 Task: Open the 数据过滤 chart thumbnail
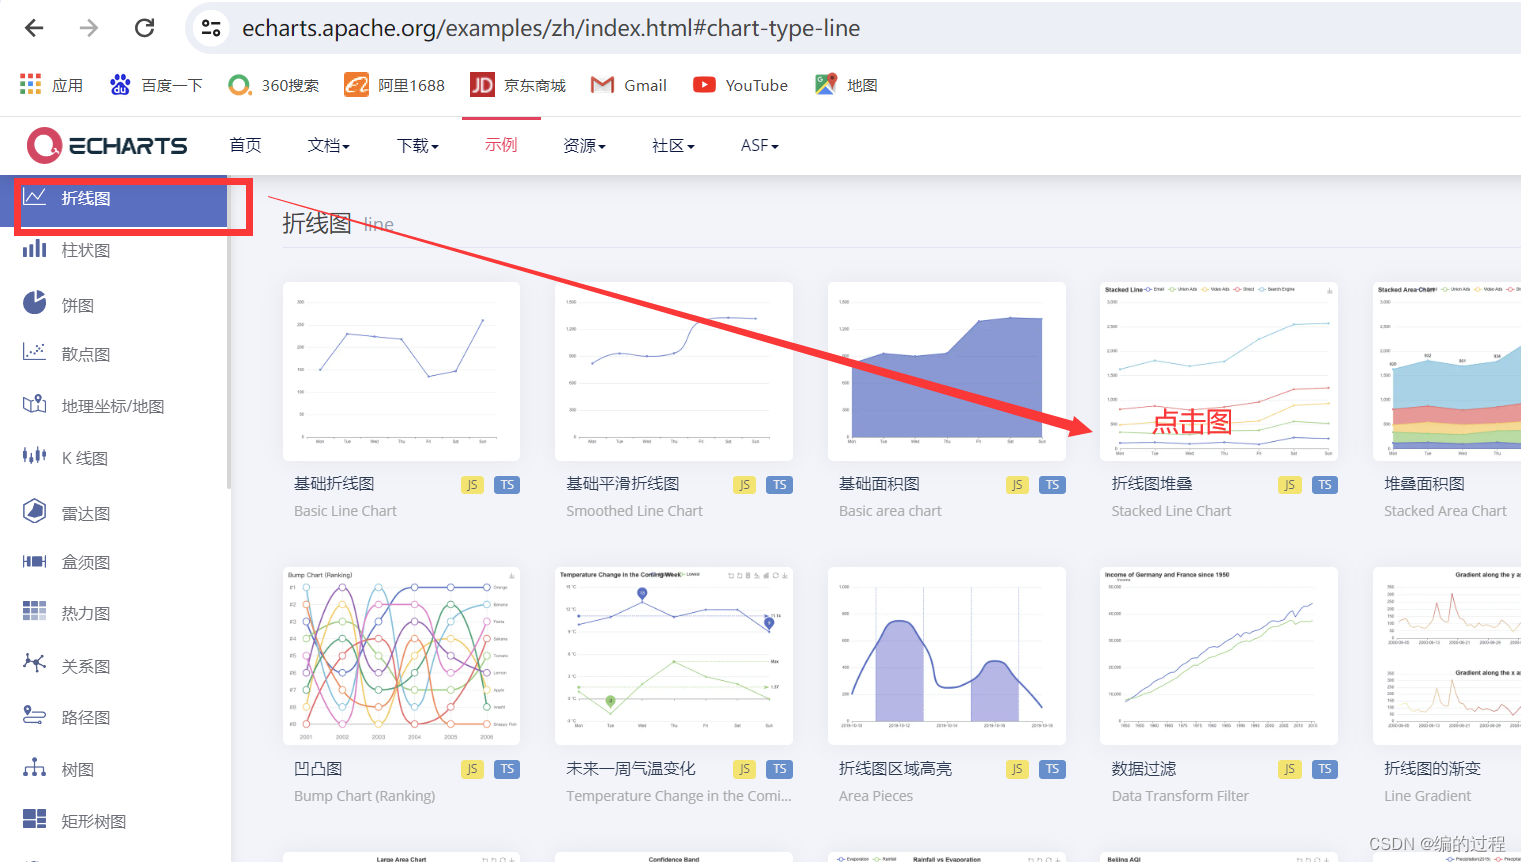coord(1219,656)
